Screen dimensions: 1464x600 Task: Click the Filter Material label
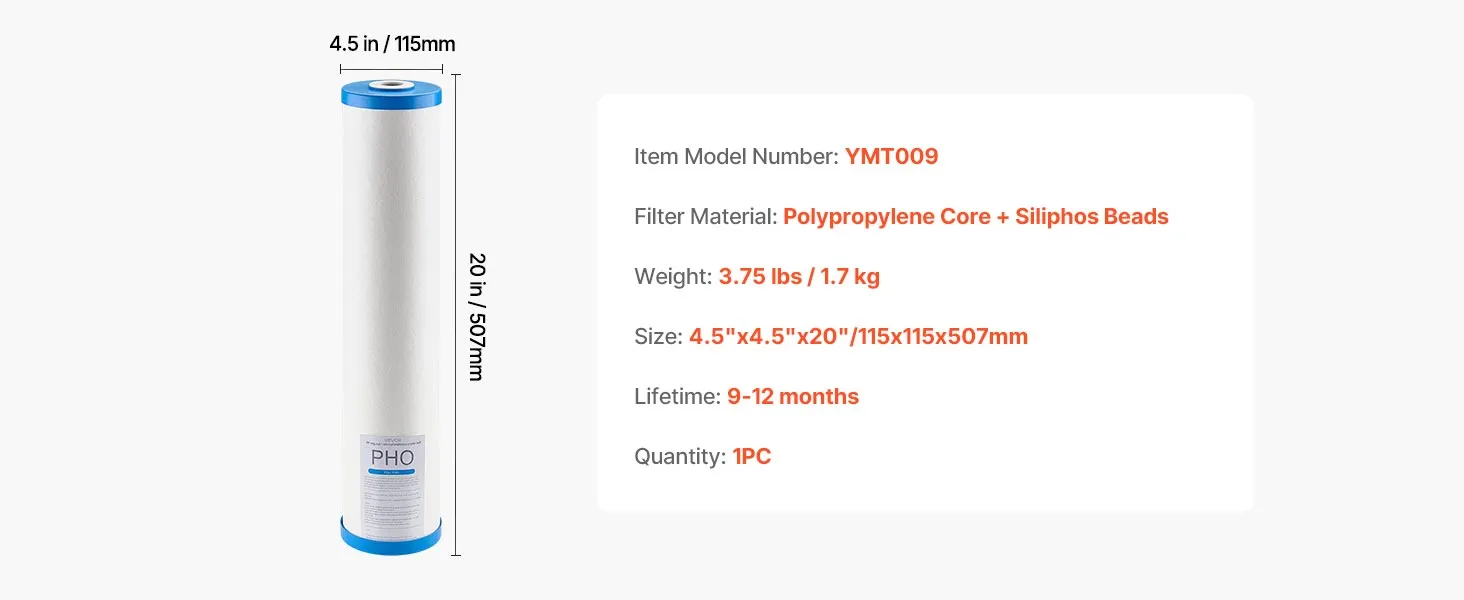pyautogui.click(x=706, y=216)
